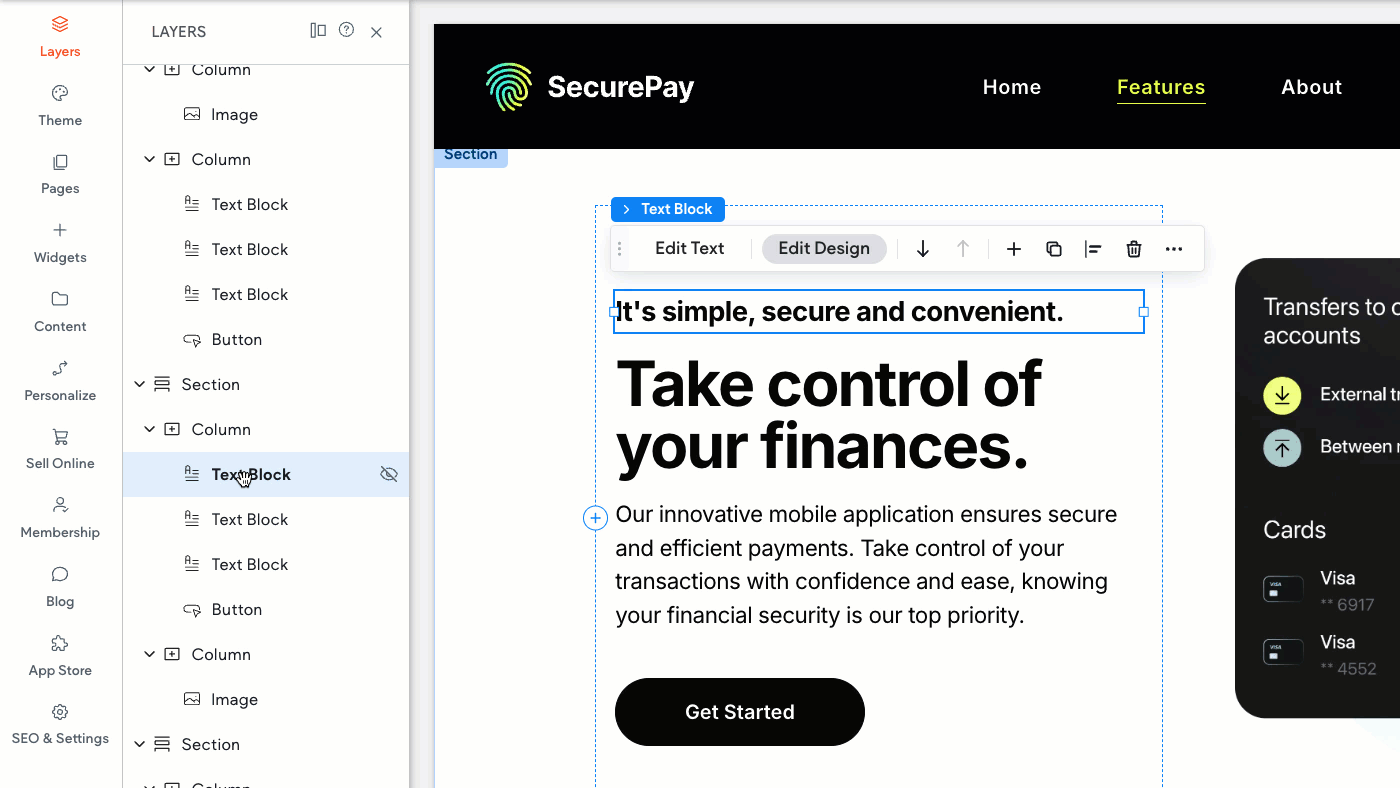Collapse the Section above the highlighted Text Block
1400x788 pixels.
pyautogui.click(x=140, y=384)
